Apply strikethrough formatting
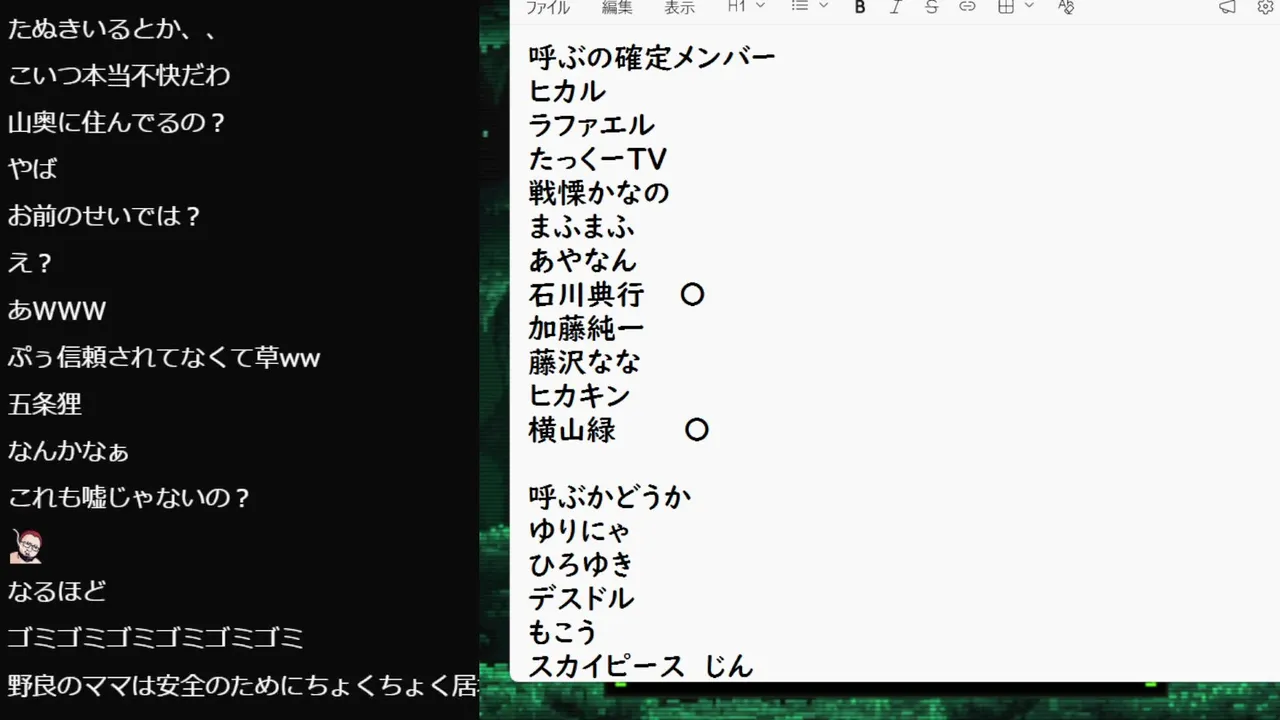This screenshot has width=1280, height=720. tap(931, 7)
